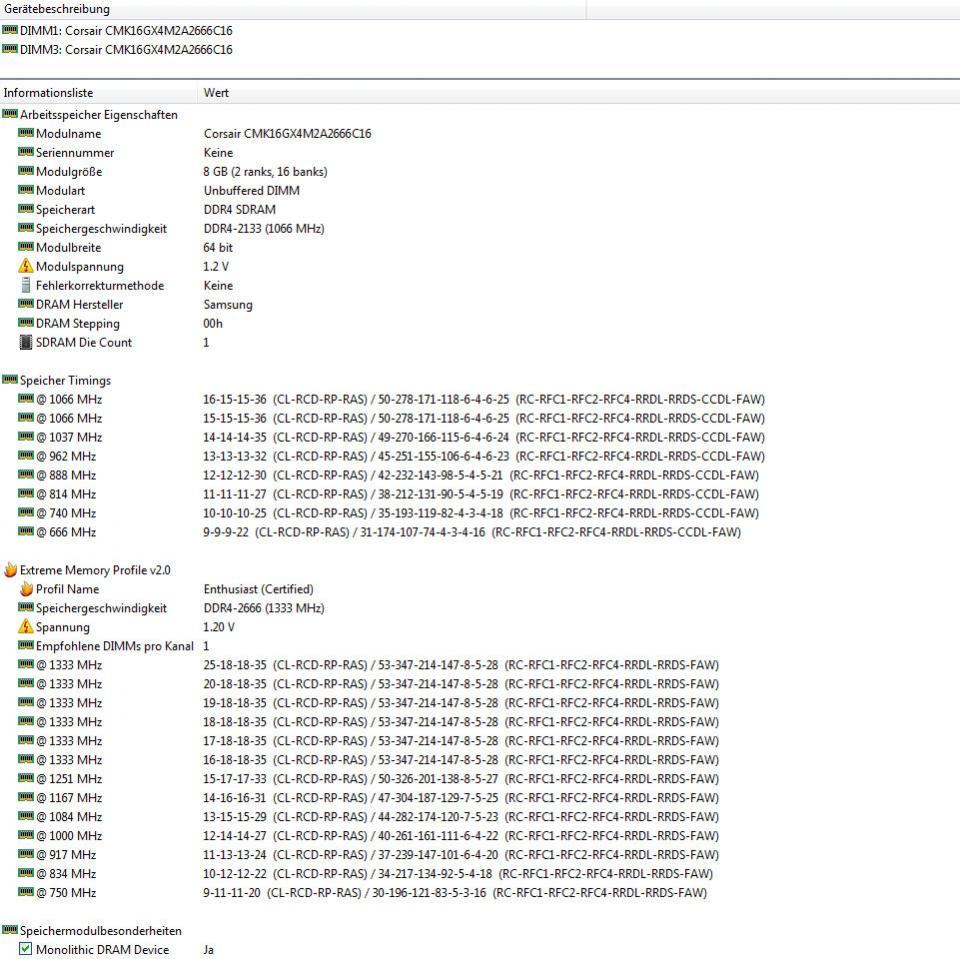Click the DIMM3 memory module icon
The width and height of the screenshot is (960, 959).
click(x=10, y=48)
